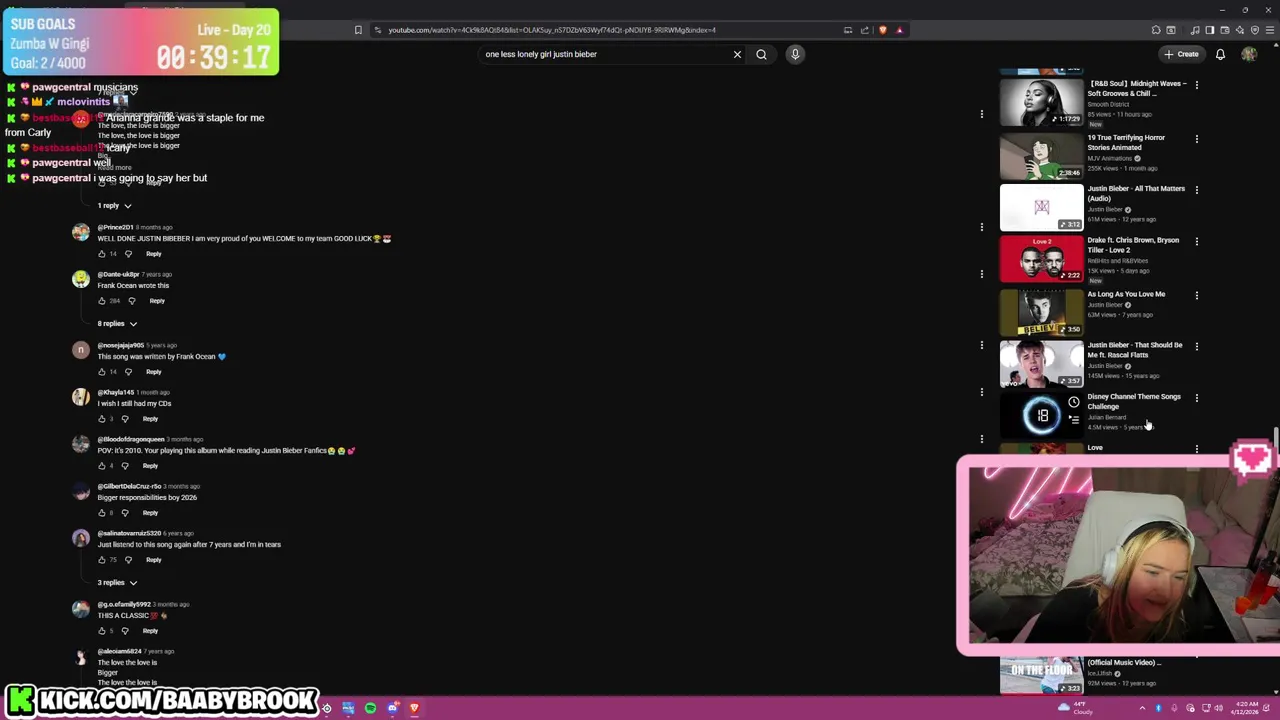Add Disney Channel video to queue icon
Screen dimensions: 1280x720
[x=1073, y=420]
